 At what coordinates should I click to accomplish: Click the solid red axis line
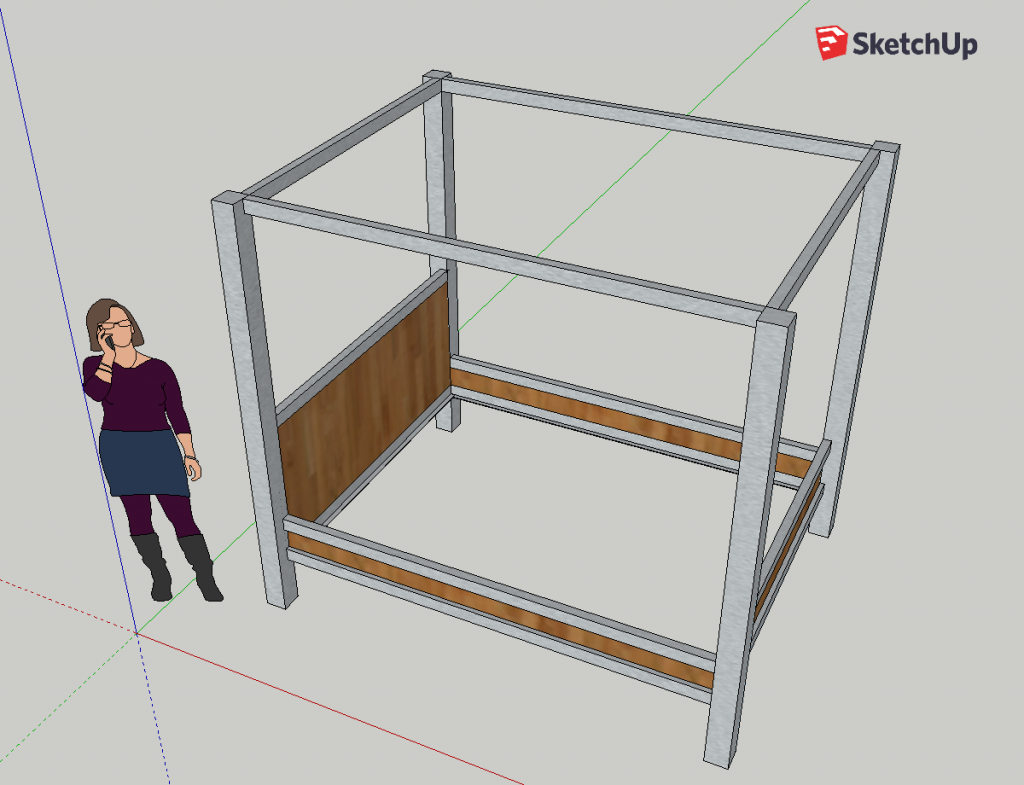tap(330, 707)
